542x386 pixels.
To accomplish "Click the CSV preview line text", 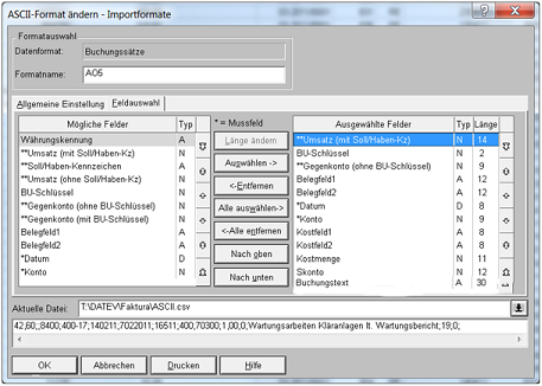I will 237,326.
